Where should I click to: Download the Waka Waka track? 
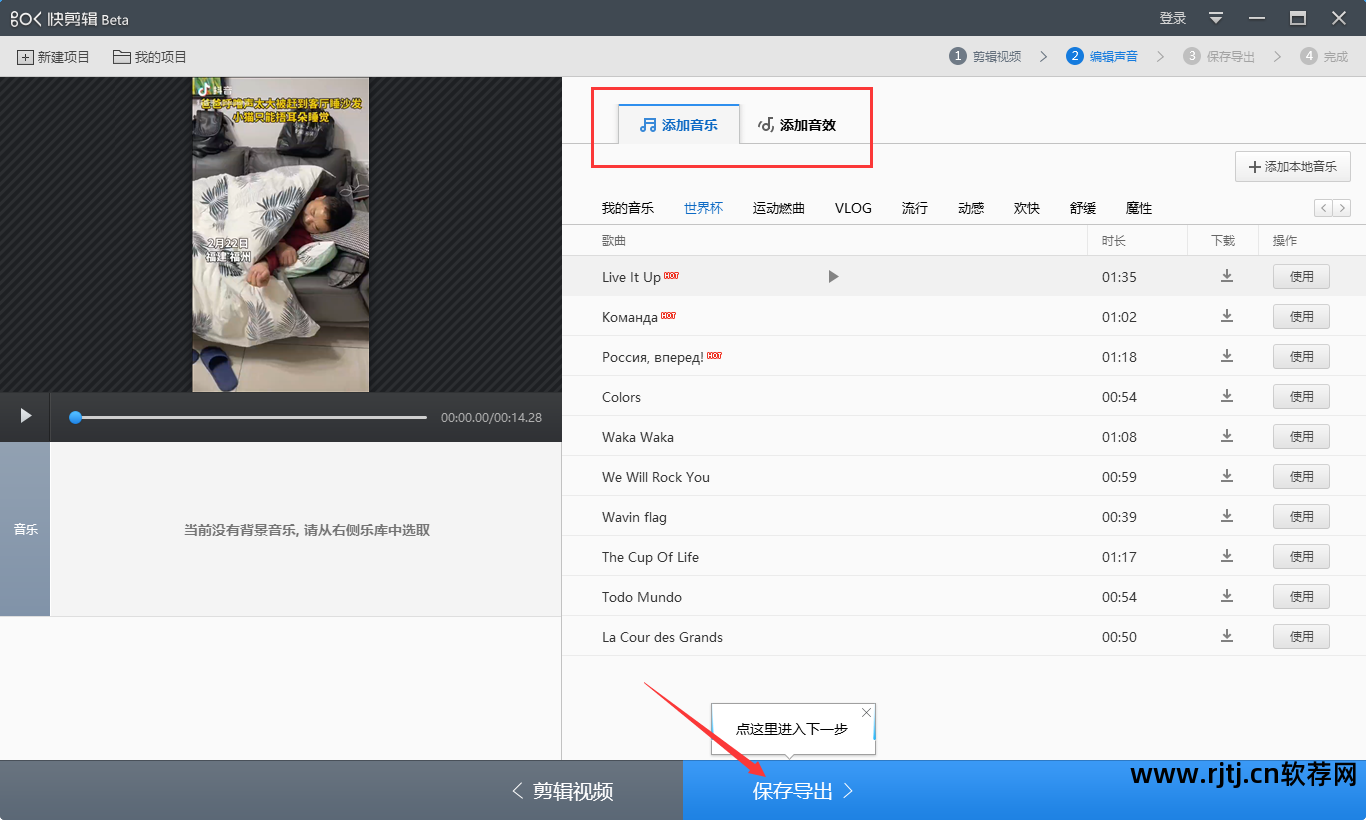[1227, 437]
